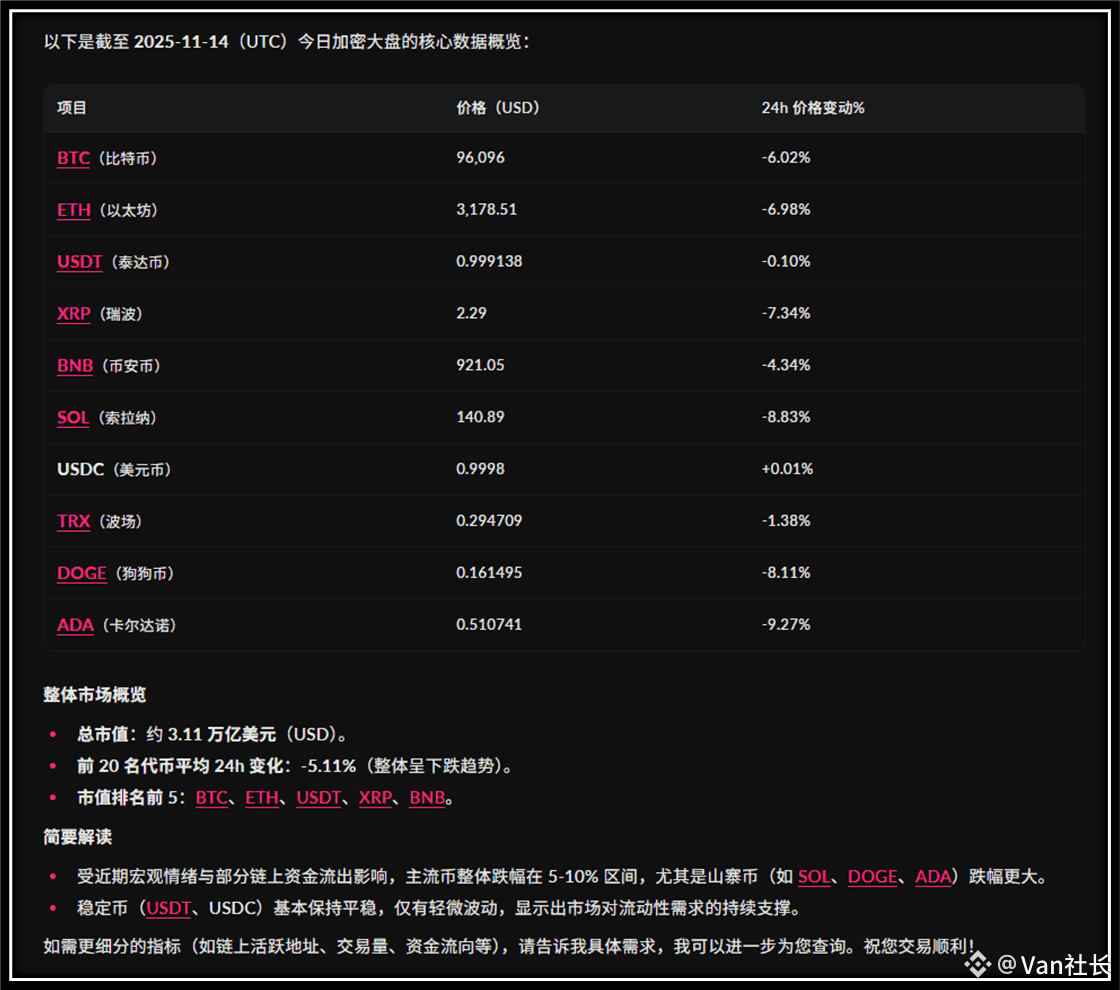Screen dimensions: 1120x990
Task: Select the BTC price 96,096
Action: [481, 157]
